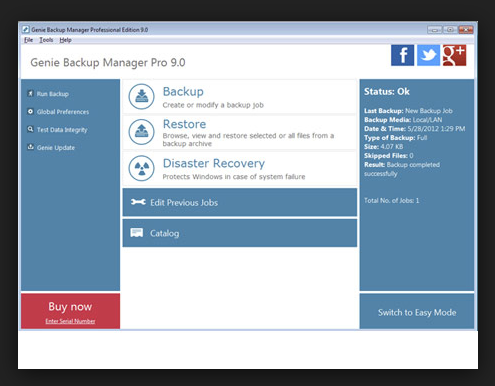
Task: Click 'Type of Backup: Full' line
Action: pos(395,138)
